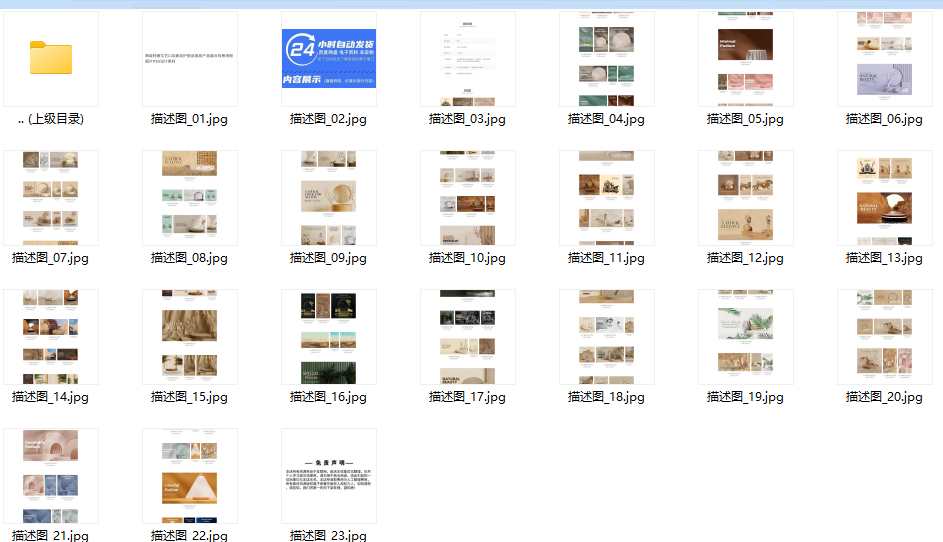Choose the 描述图_06.jpg thumbnail
The image size is (943, 542).
pyautogui.click(x=884, y=59)
